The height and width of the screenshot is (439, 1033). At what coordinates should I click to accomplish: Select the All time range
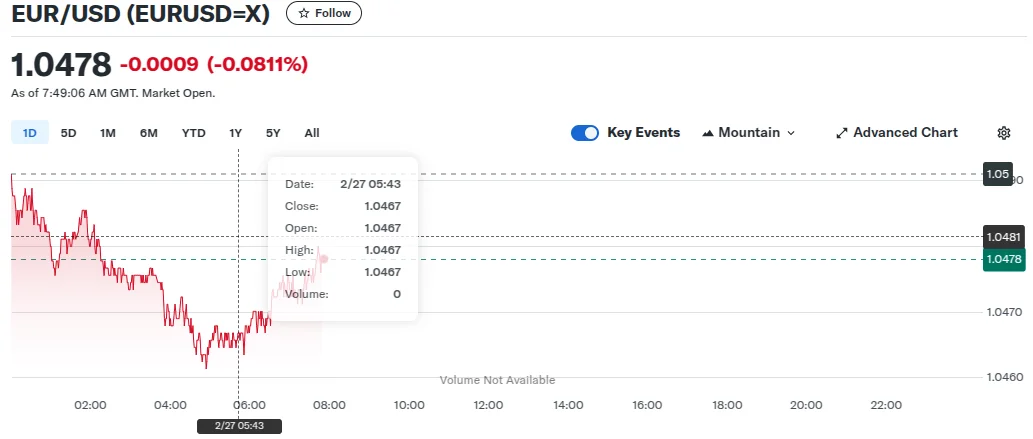312,133
